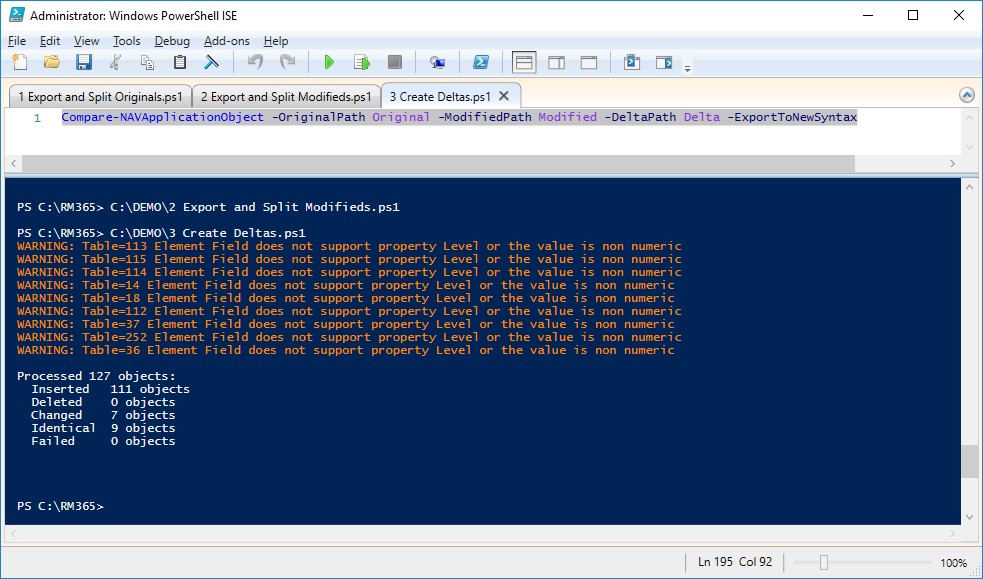Image resolution: width=983 pixels, height=579 pixels.
Task: Redo edit with Redo arrow
Action: click(x=287, y=62)
